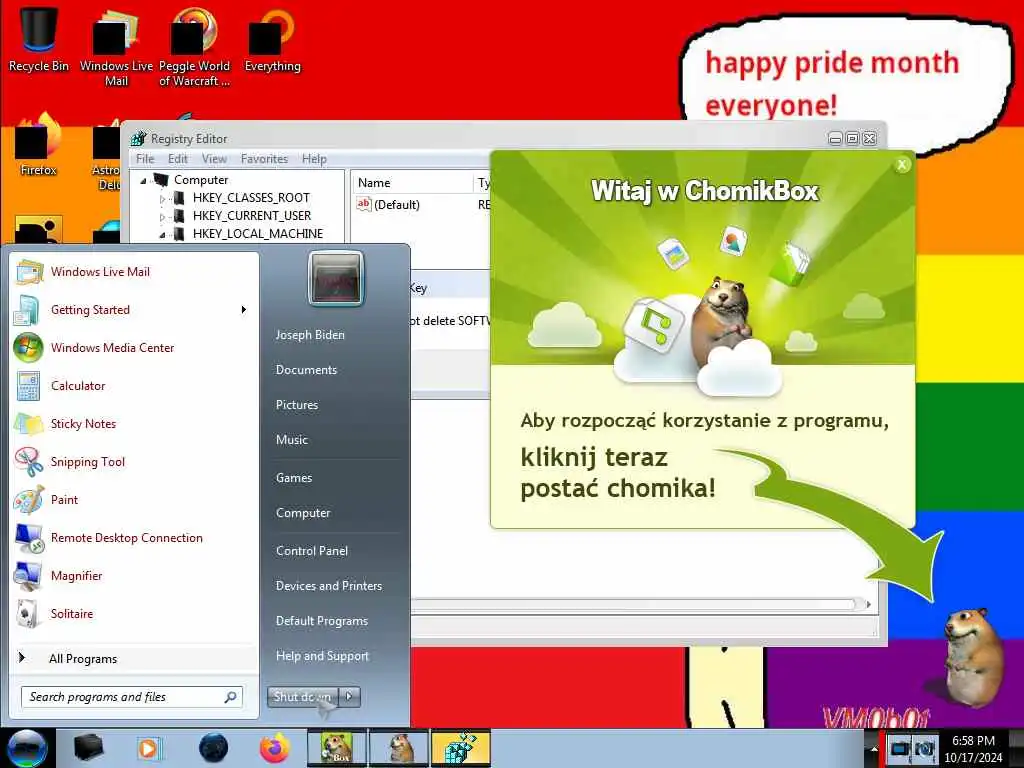
Task: Show hidden tray icons arrow
Action: [x=873, y=748]
